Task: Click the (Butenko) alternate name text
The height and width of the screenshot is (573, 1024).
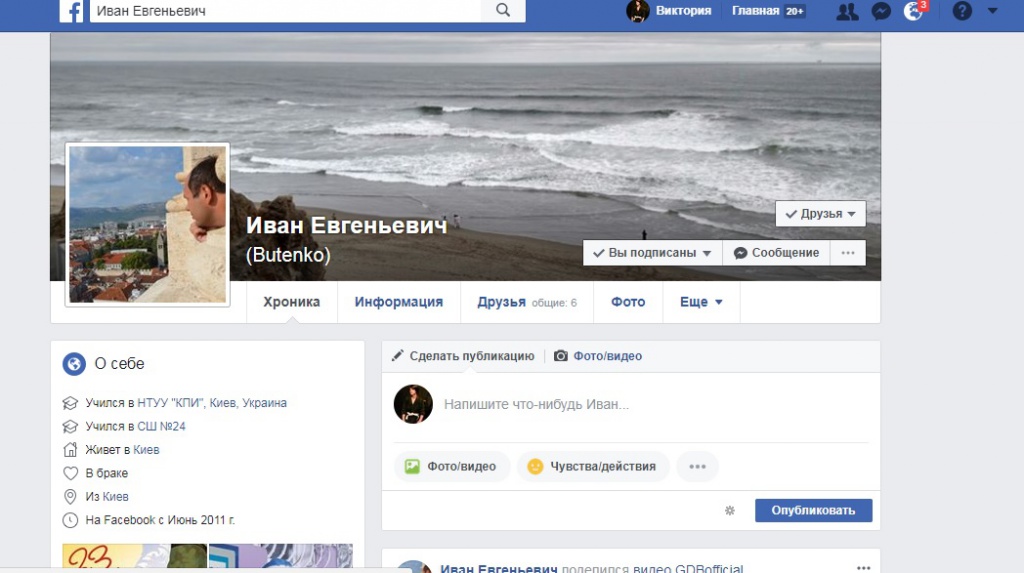Action: pos(288,255)
